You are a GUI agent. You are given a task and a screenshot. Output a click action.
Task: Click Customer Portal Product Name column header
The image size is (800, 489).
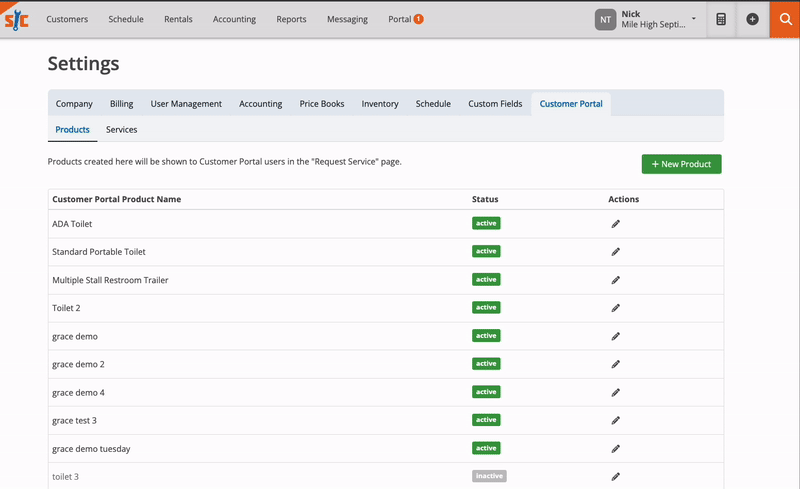click(x=116, y=199)
